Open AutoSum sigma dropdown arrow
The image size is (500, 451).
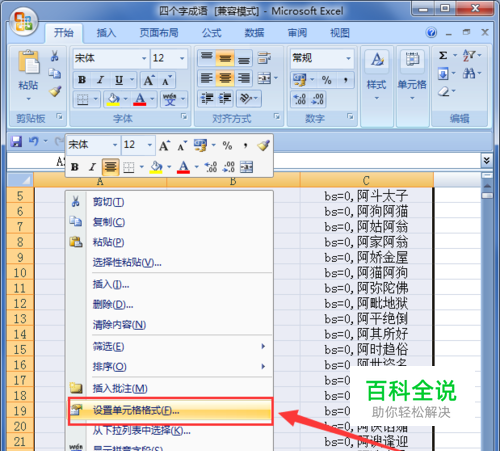(x=455, y=55)
